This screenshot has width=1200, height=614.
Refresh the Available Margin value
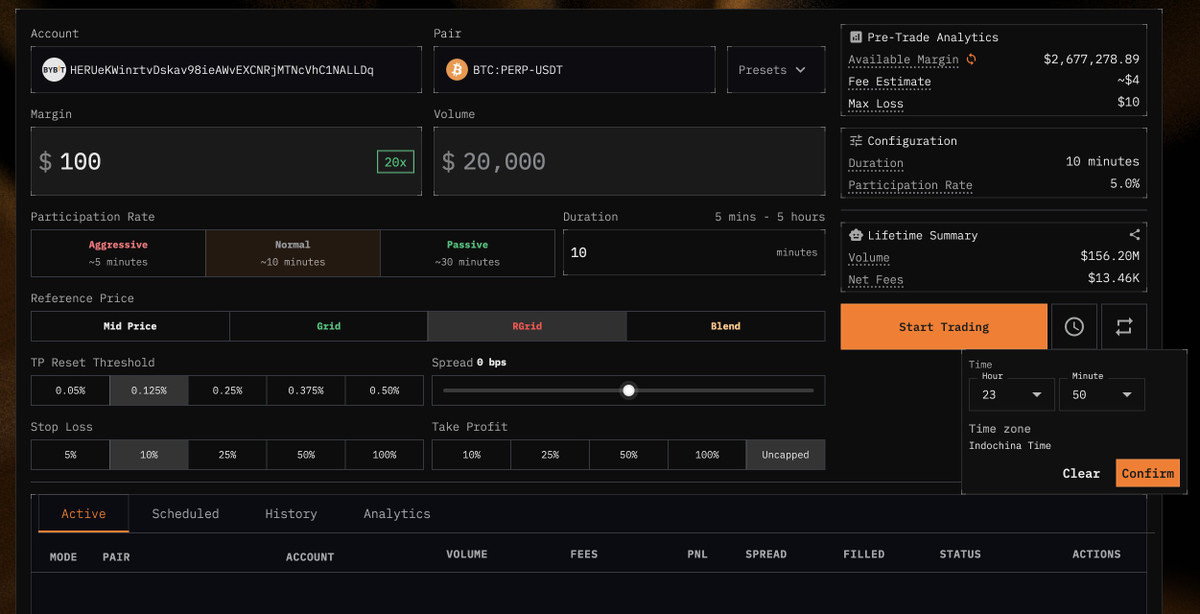[970, 60]
